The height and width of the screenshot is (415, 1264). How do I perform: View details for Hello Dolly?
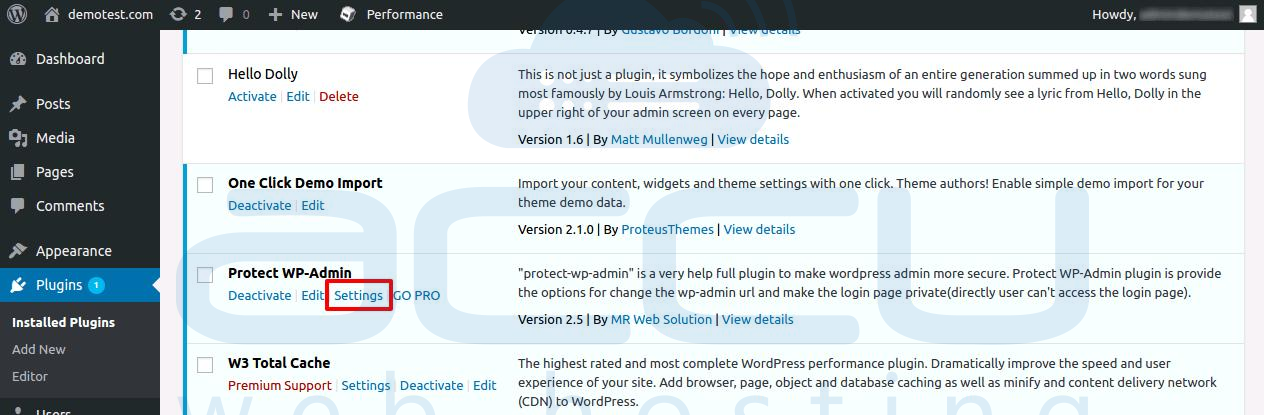(753, 139)
